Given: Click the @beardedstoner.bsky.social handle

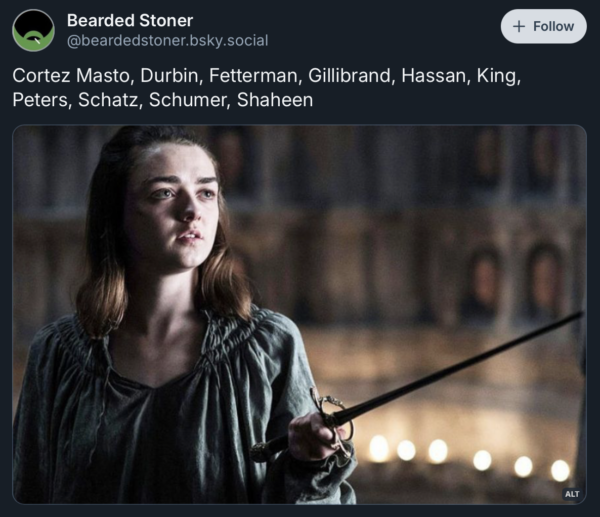Looking at the screenshot, I should (x=167, y=41).
